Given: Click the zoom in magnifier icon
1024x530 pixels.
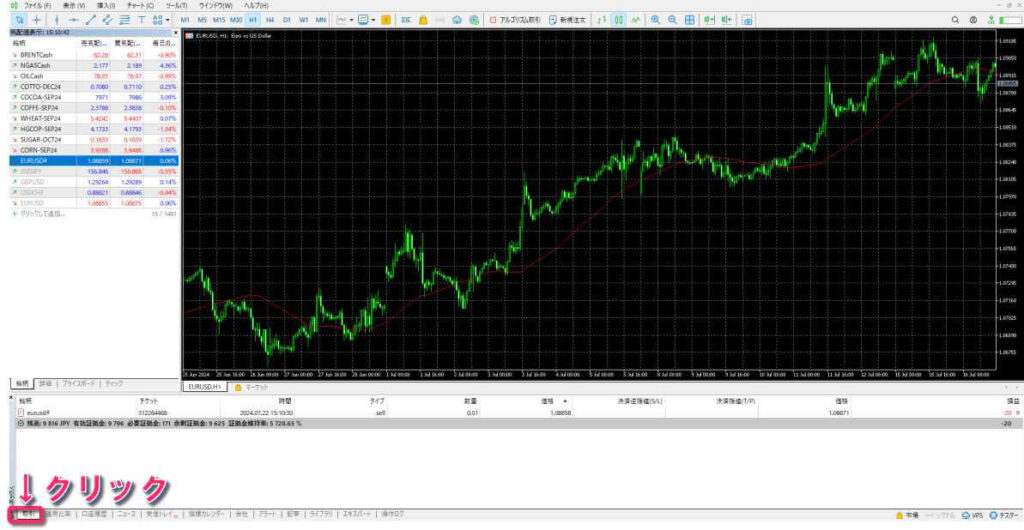Looking at the screenshot, I should pyautogui.click(x=655, y=19).
